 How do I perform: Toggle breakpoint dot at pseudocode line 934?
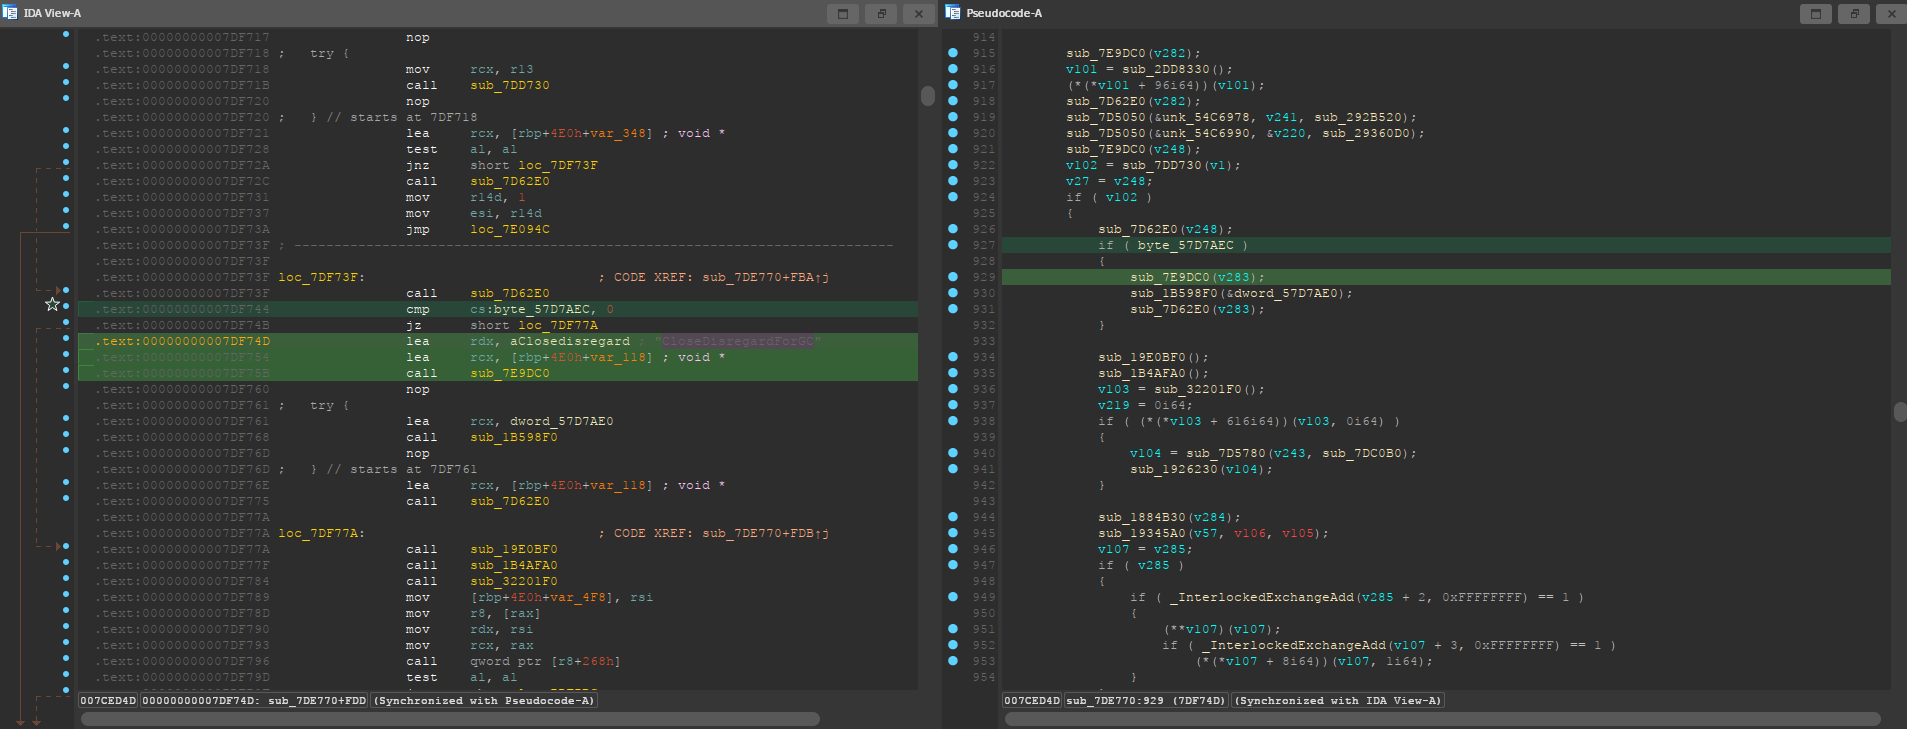coord(953,357)
